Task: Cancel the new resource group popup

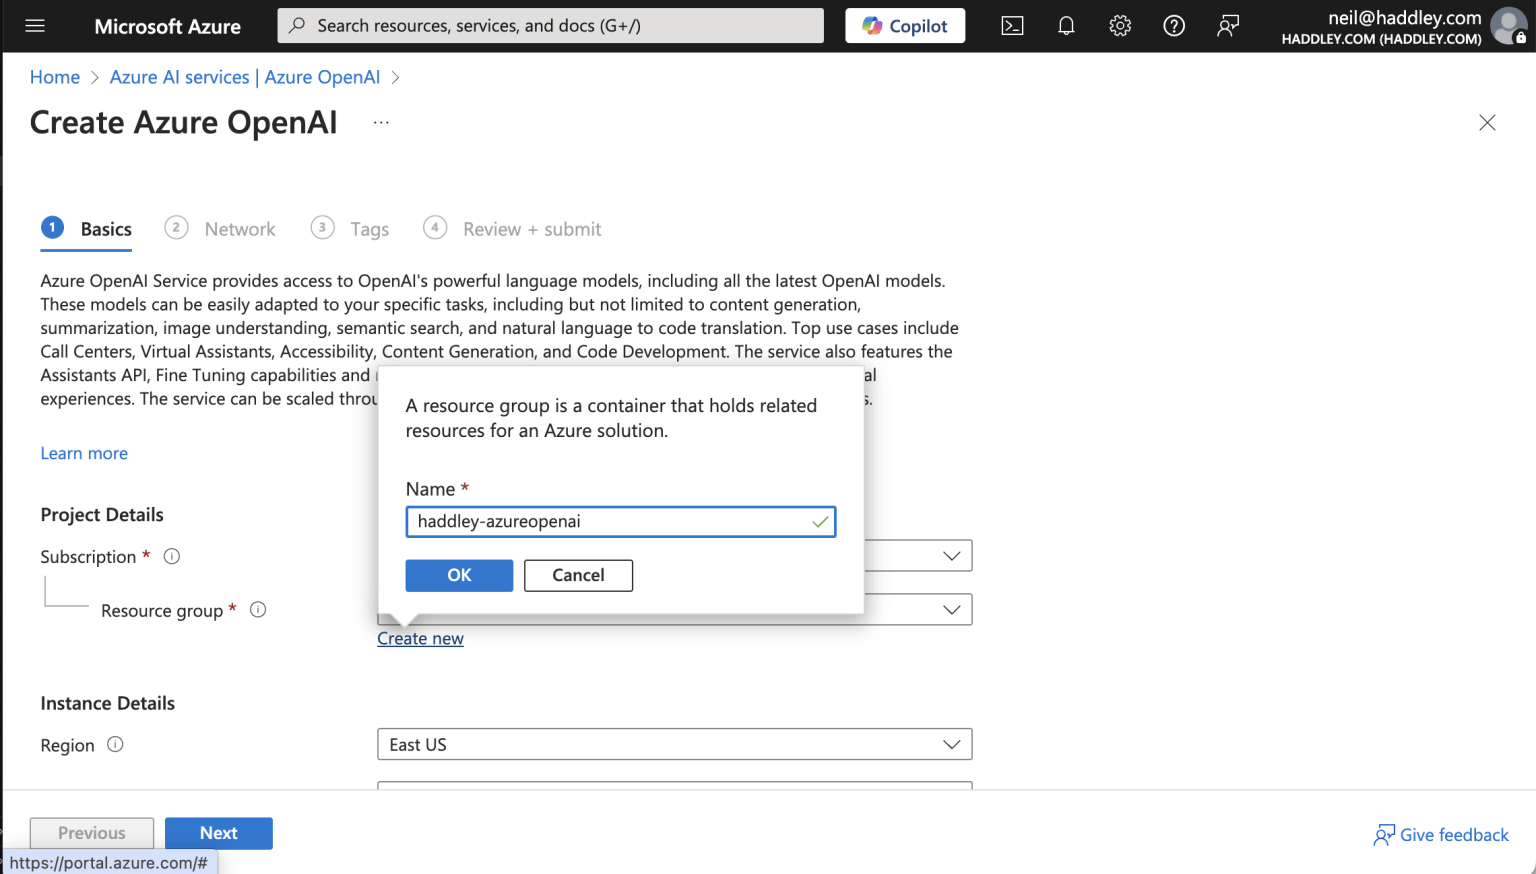Action: click(578, 575)
